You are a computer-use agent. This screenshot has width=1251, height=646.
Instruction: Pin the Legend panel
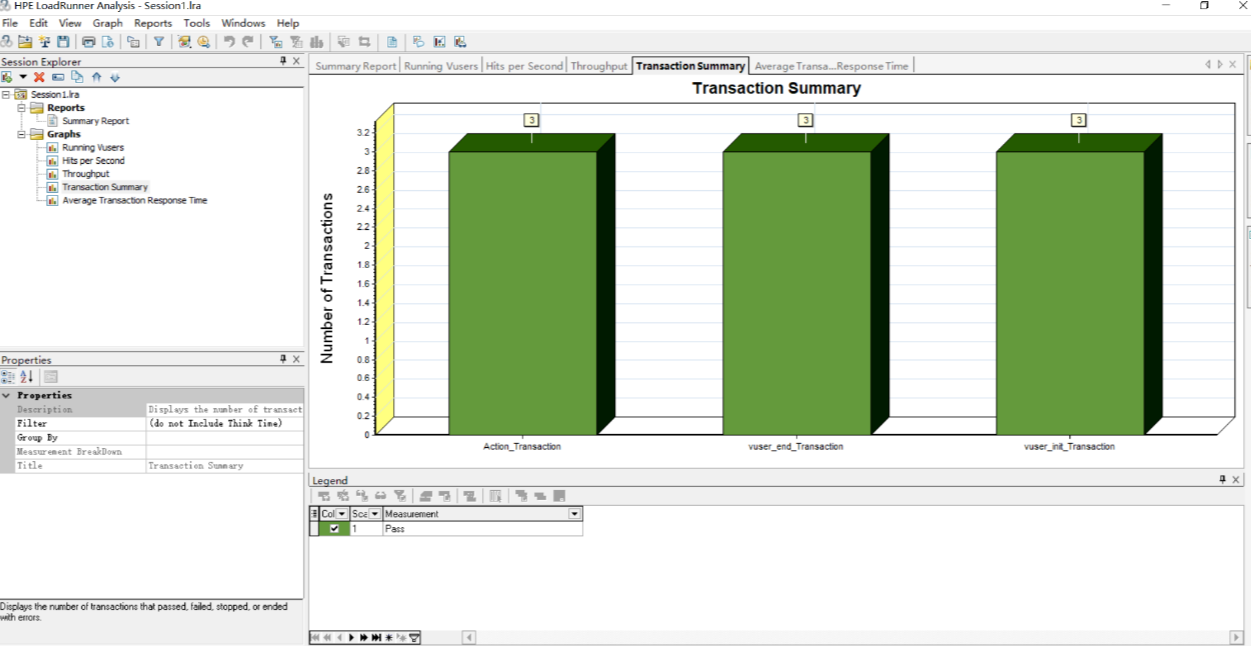pyautogui.click(x=1222, y=480)
